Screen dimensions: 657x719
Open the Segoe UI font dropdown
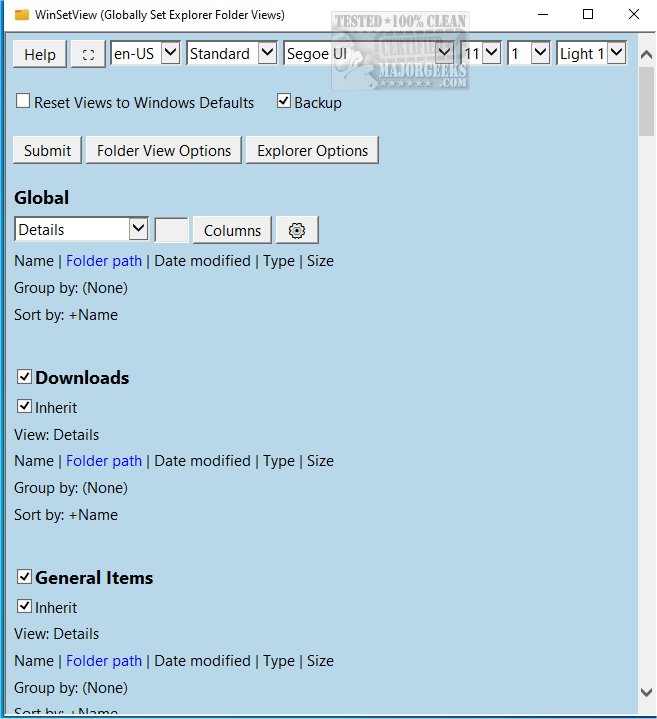point(368,53)
